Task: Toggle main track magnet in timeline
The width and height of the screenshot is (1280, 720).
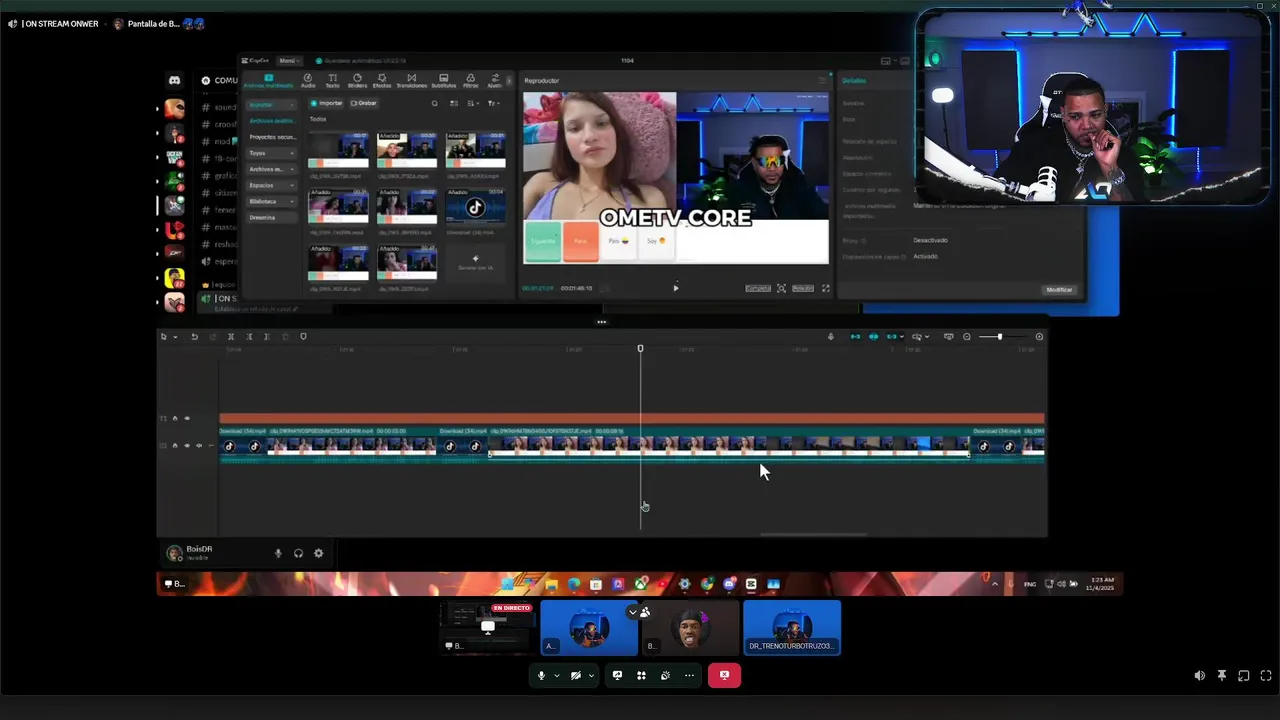Action: pos(855,337)
